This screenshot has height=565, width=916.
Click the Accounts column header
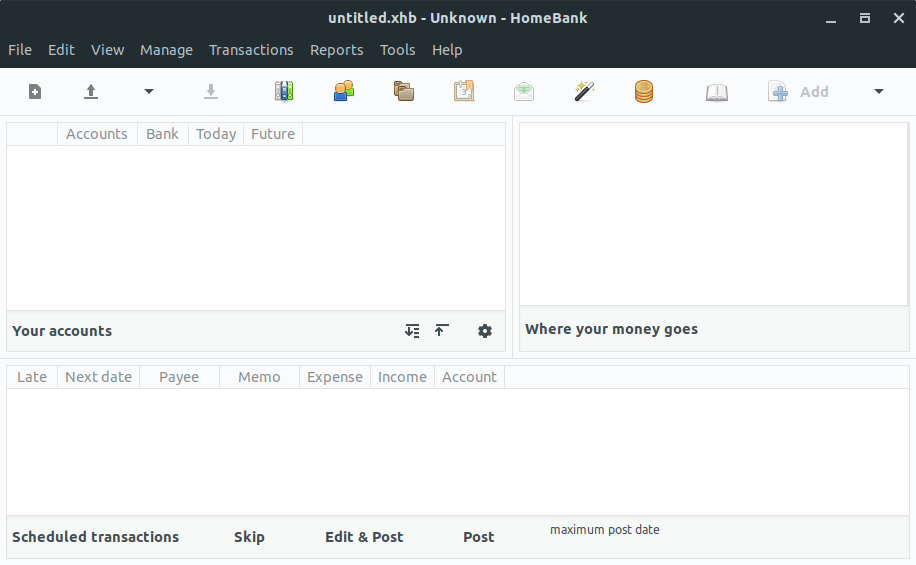(x=97, y=134)
